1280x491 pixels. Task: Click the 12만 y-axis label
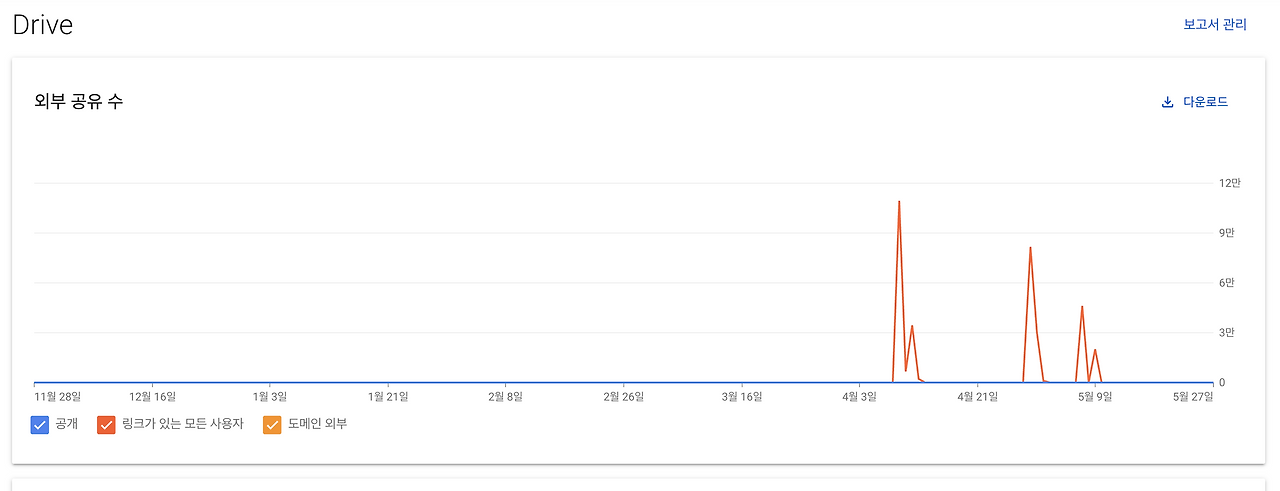click(x=1229, y=183)
